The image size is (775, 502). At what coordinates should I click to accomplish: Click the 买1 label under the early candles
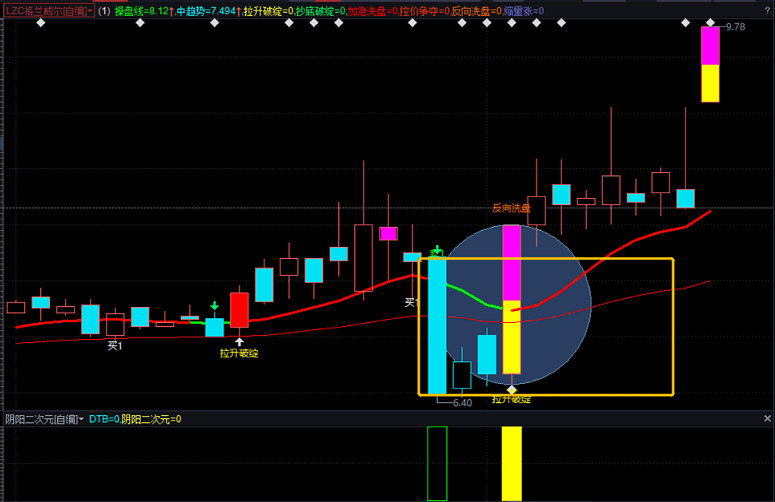tap(115, 346)
